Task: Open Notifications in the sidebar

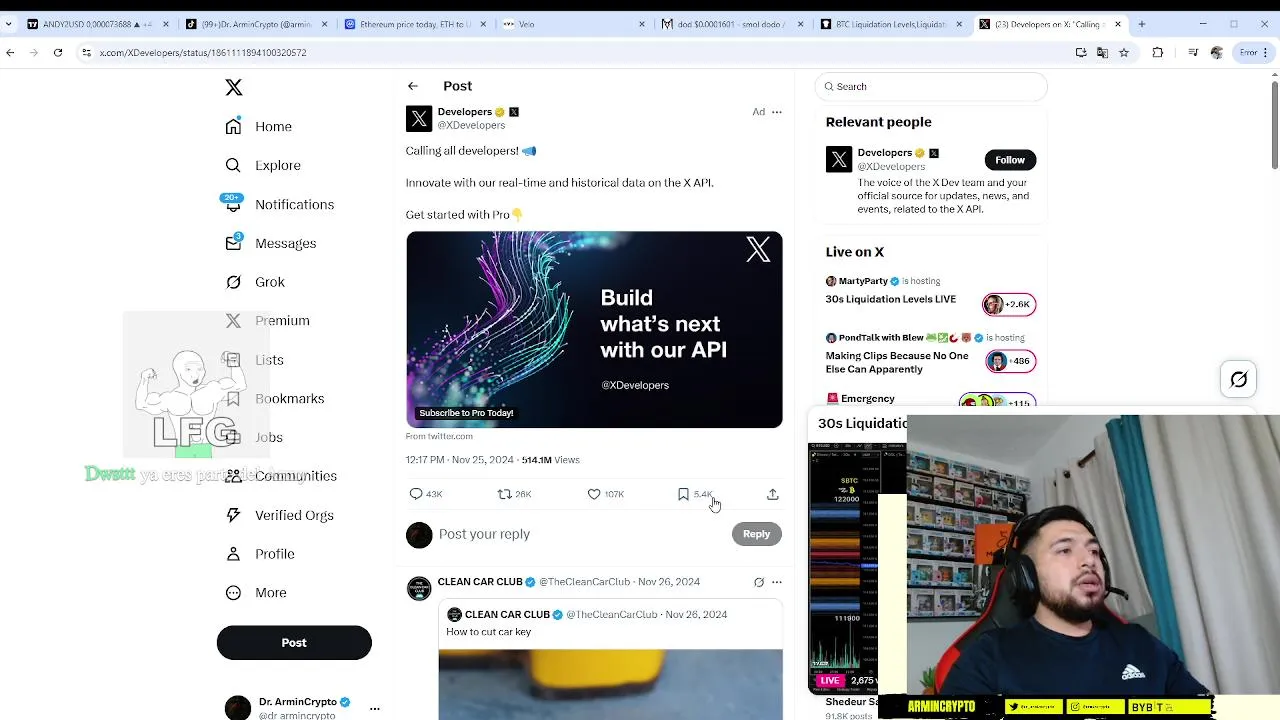Action: point(279,204)
